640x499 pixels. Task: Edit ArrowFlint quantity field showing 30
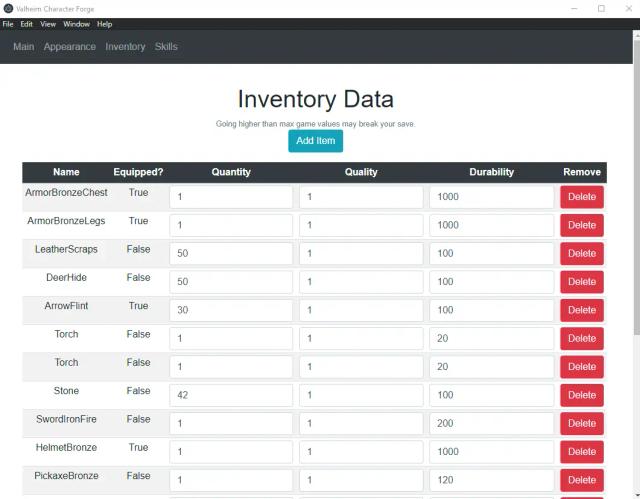(x=231, y=310)
